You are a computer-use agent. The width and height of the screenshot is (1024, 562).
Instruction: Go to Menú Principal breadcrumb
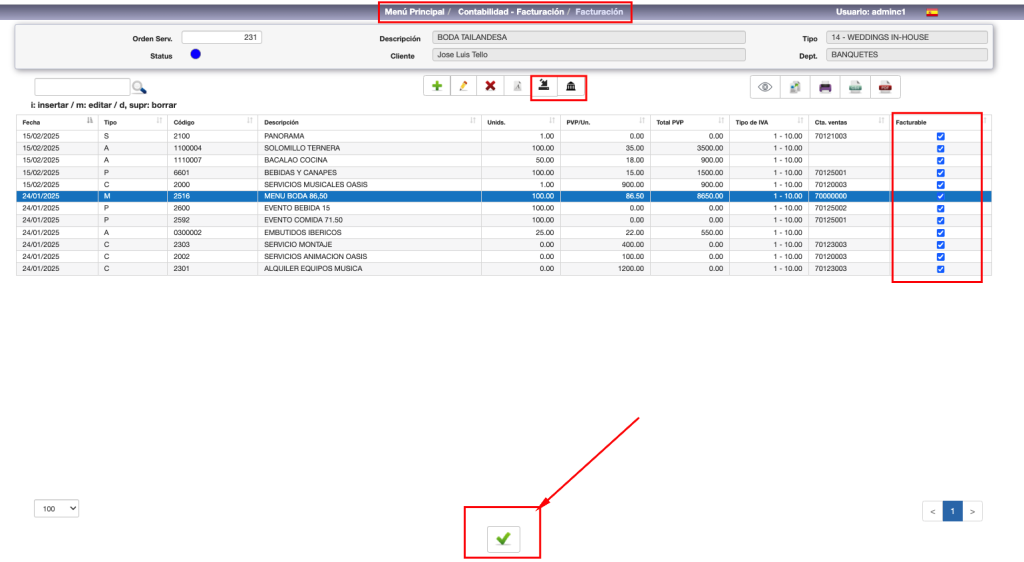point(414,12)
